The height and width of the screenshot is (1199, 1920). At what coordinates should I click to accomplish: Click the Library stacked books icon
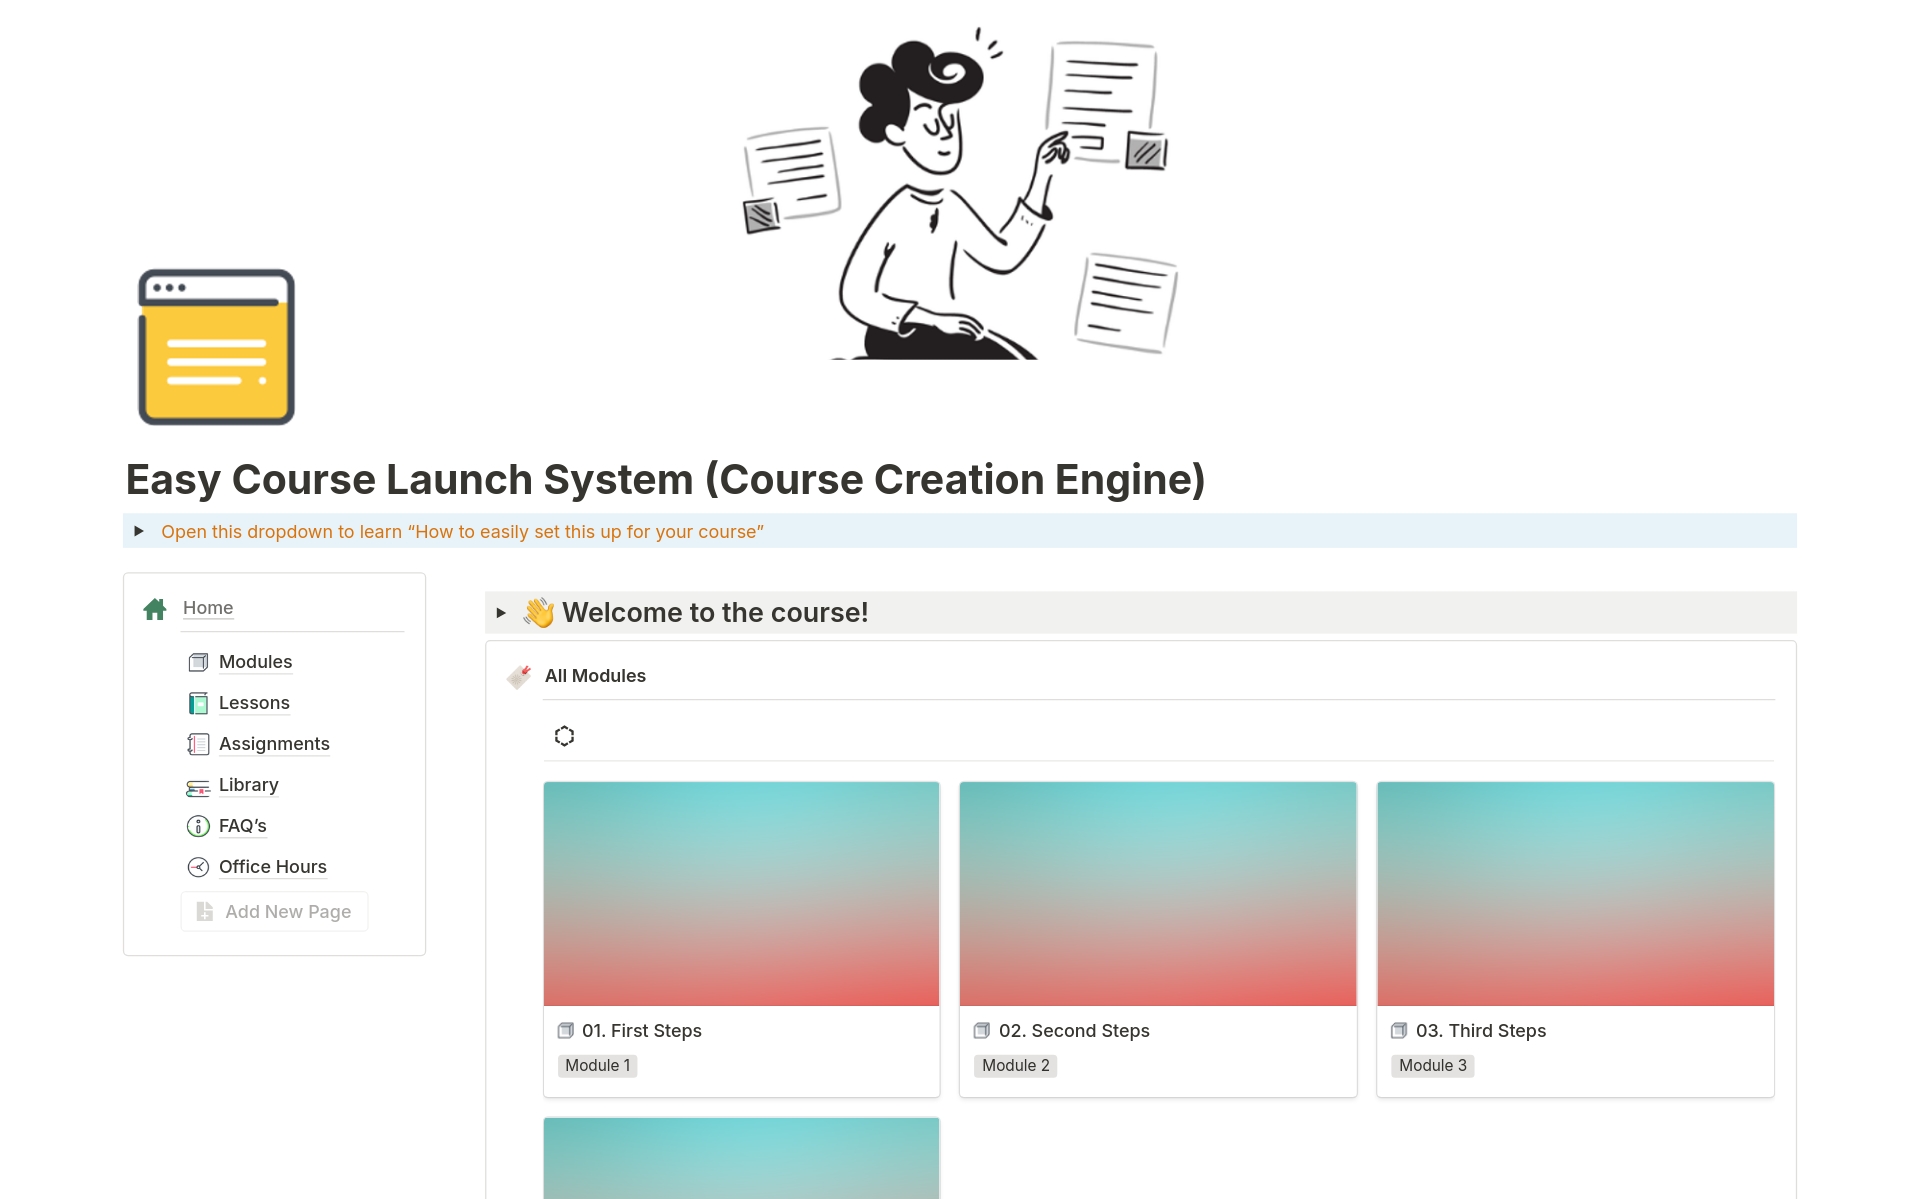click(198, 787)
